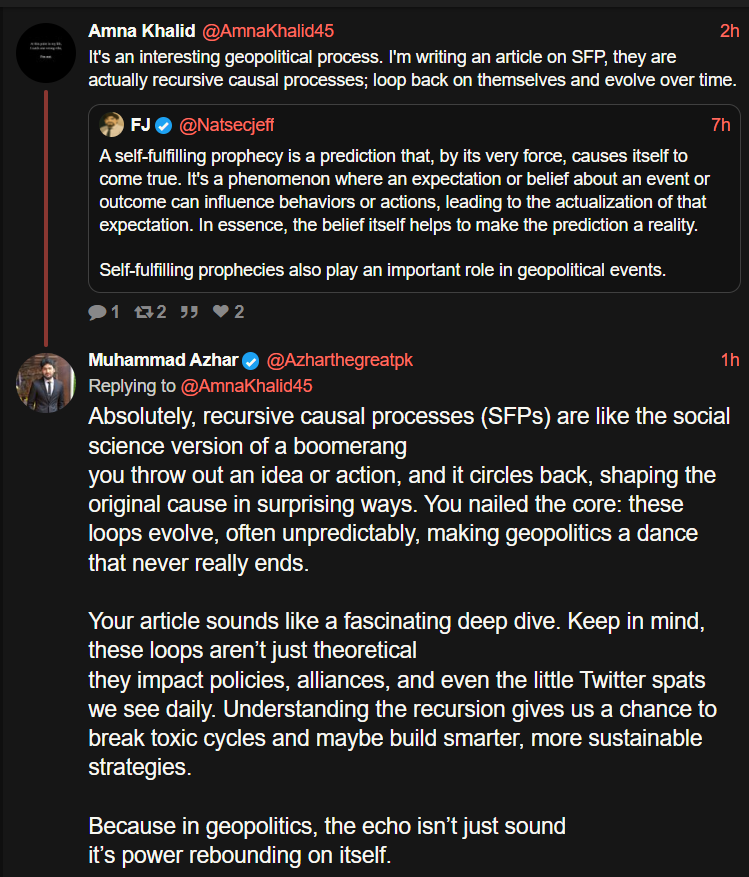The image size is (749, 877).
Task: Open FJ's small profile picture
Action: click(x=111, y=125)
